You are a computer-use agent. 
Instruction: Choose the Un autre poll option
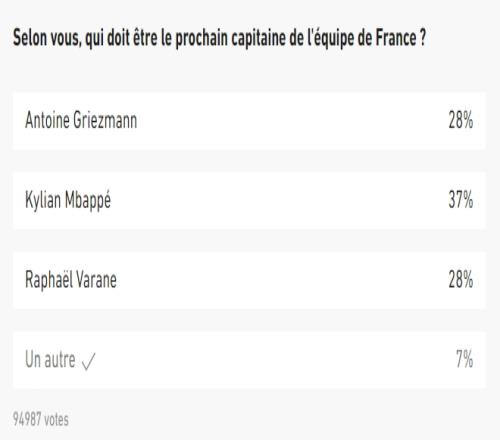click(x=249, y=360)
